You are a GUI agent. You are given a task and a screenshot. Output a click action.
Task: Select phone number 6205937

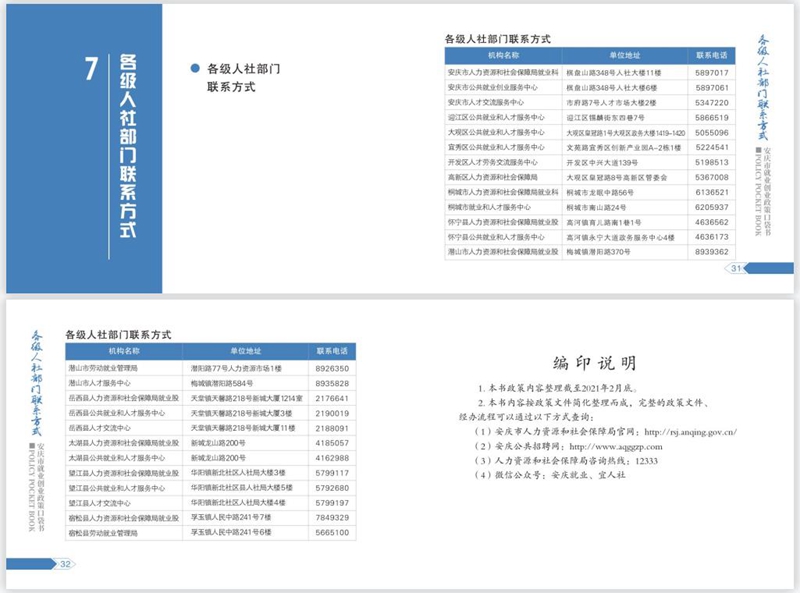pyautogui.click(x=712, y=207)
